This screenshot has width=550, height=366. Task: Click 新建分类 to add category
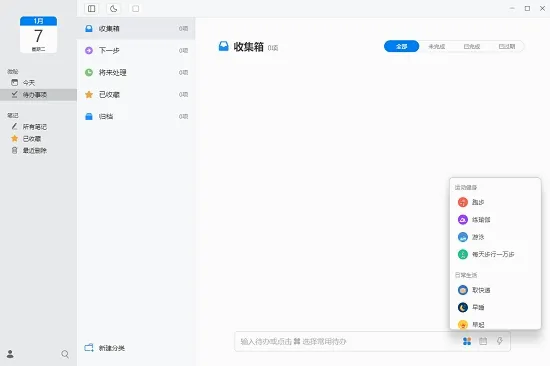(x=105, y=348)
